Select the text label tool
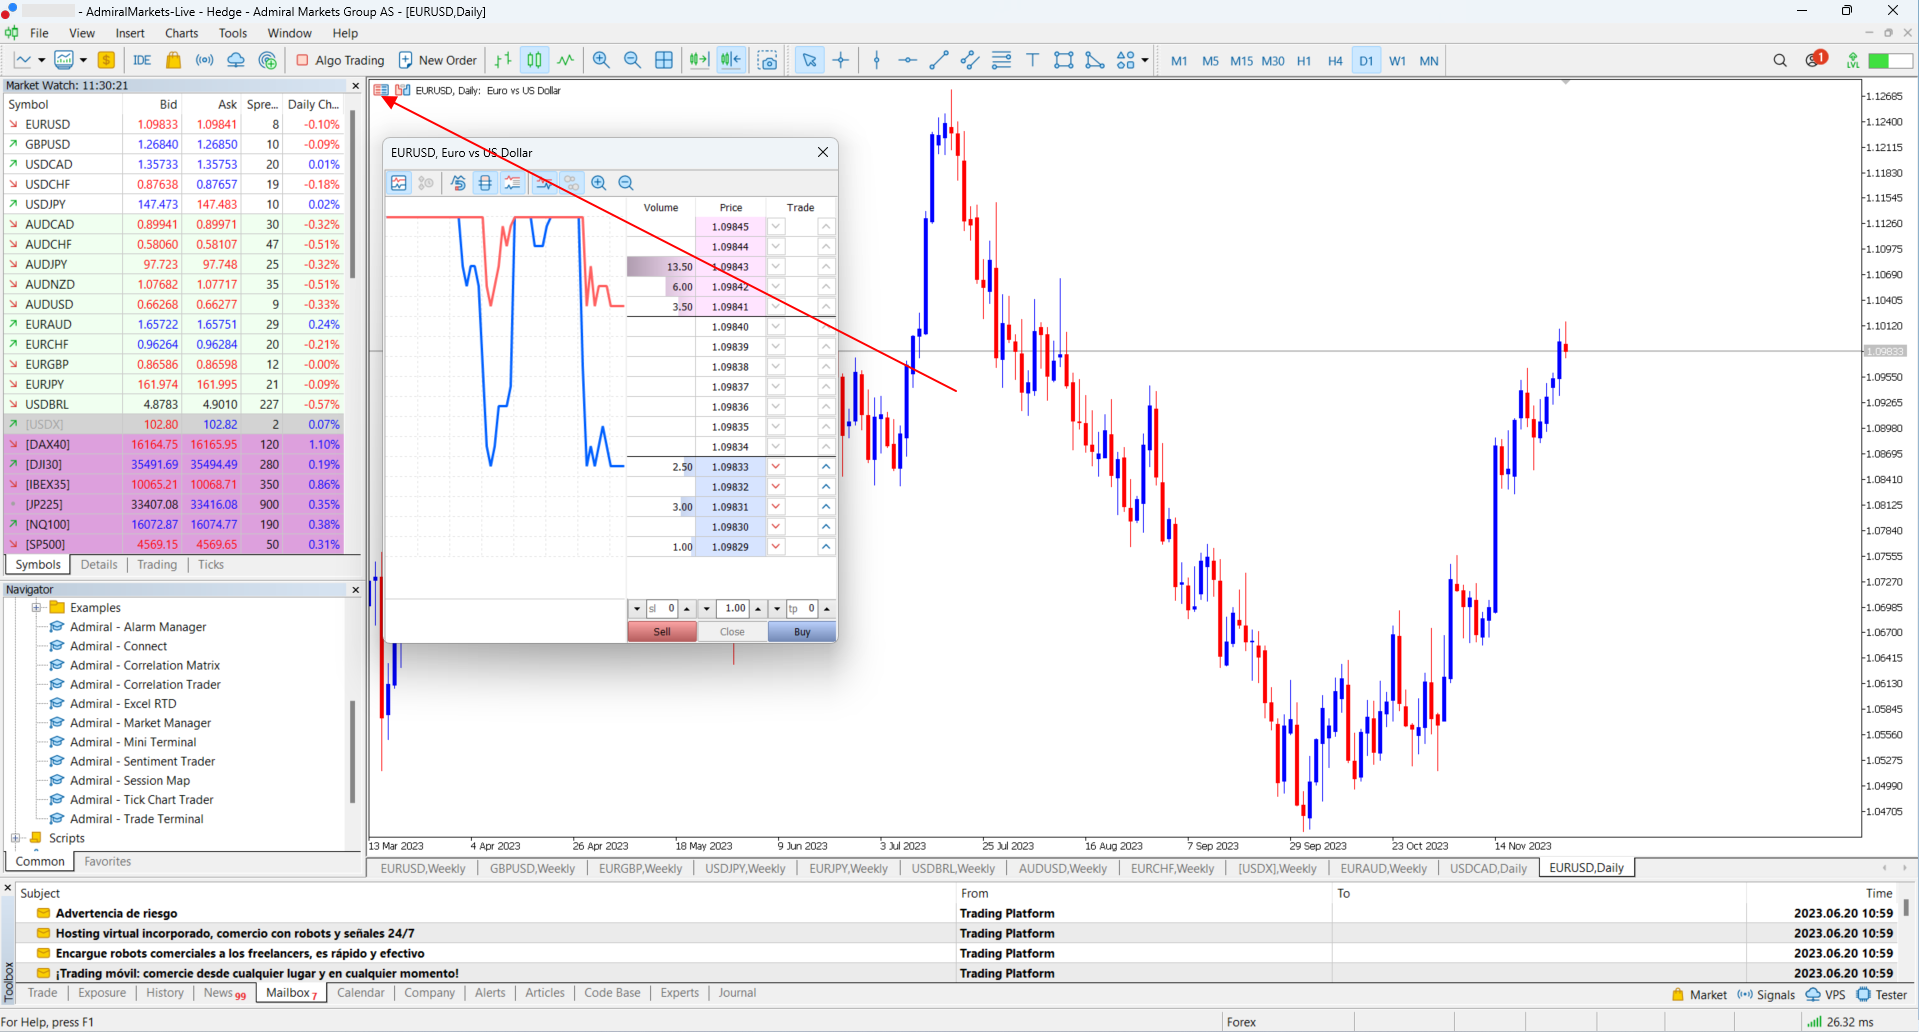 click(1033, 60)
